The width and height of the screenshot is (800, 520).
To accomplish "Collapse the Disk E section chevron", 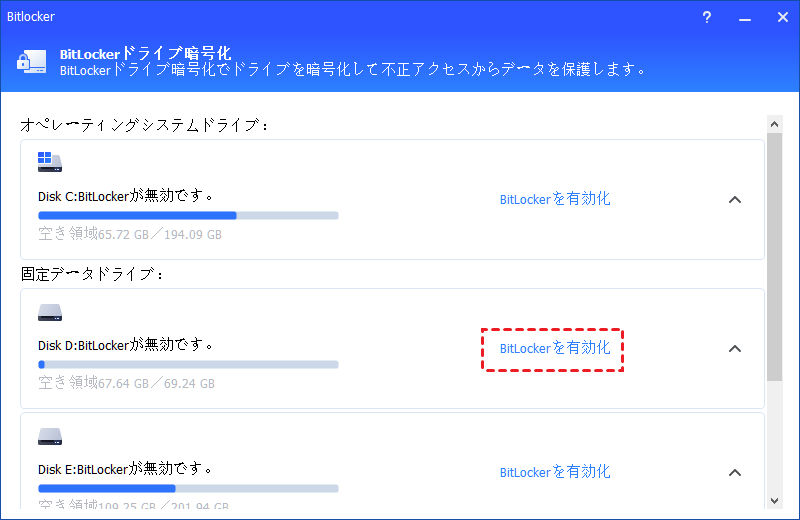I will 735,472.
